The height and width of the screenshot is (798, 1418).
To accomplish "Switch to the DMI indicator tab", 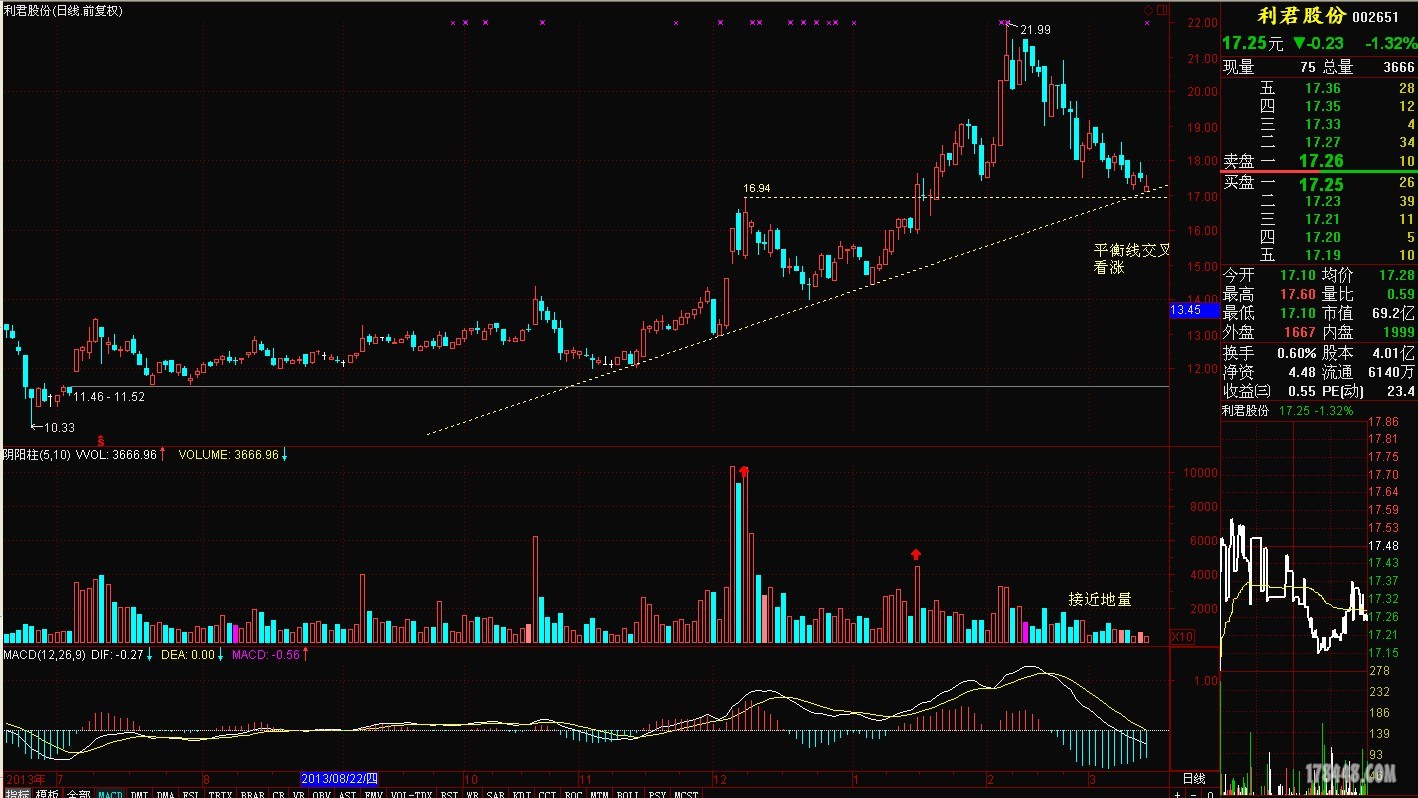I will coord(139,794).
